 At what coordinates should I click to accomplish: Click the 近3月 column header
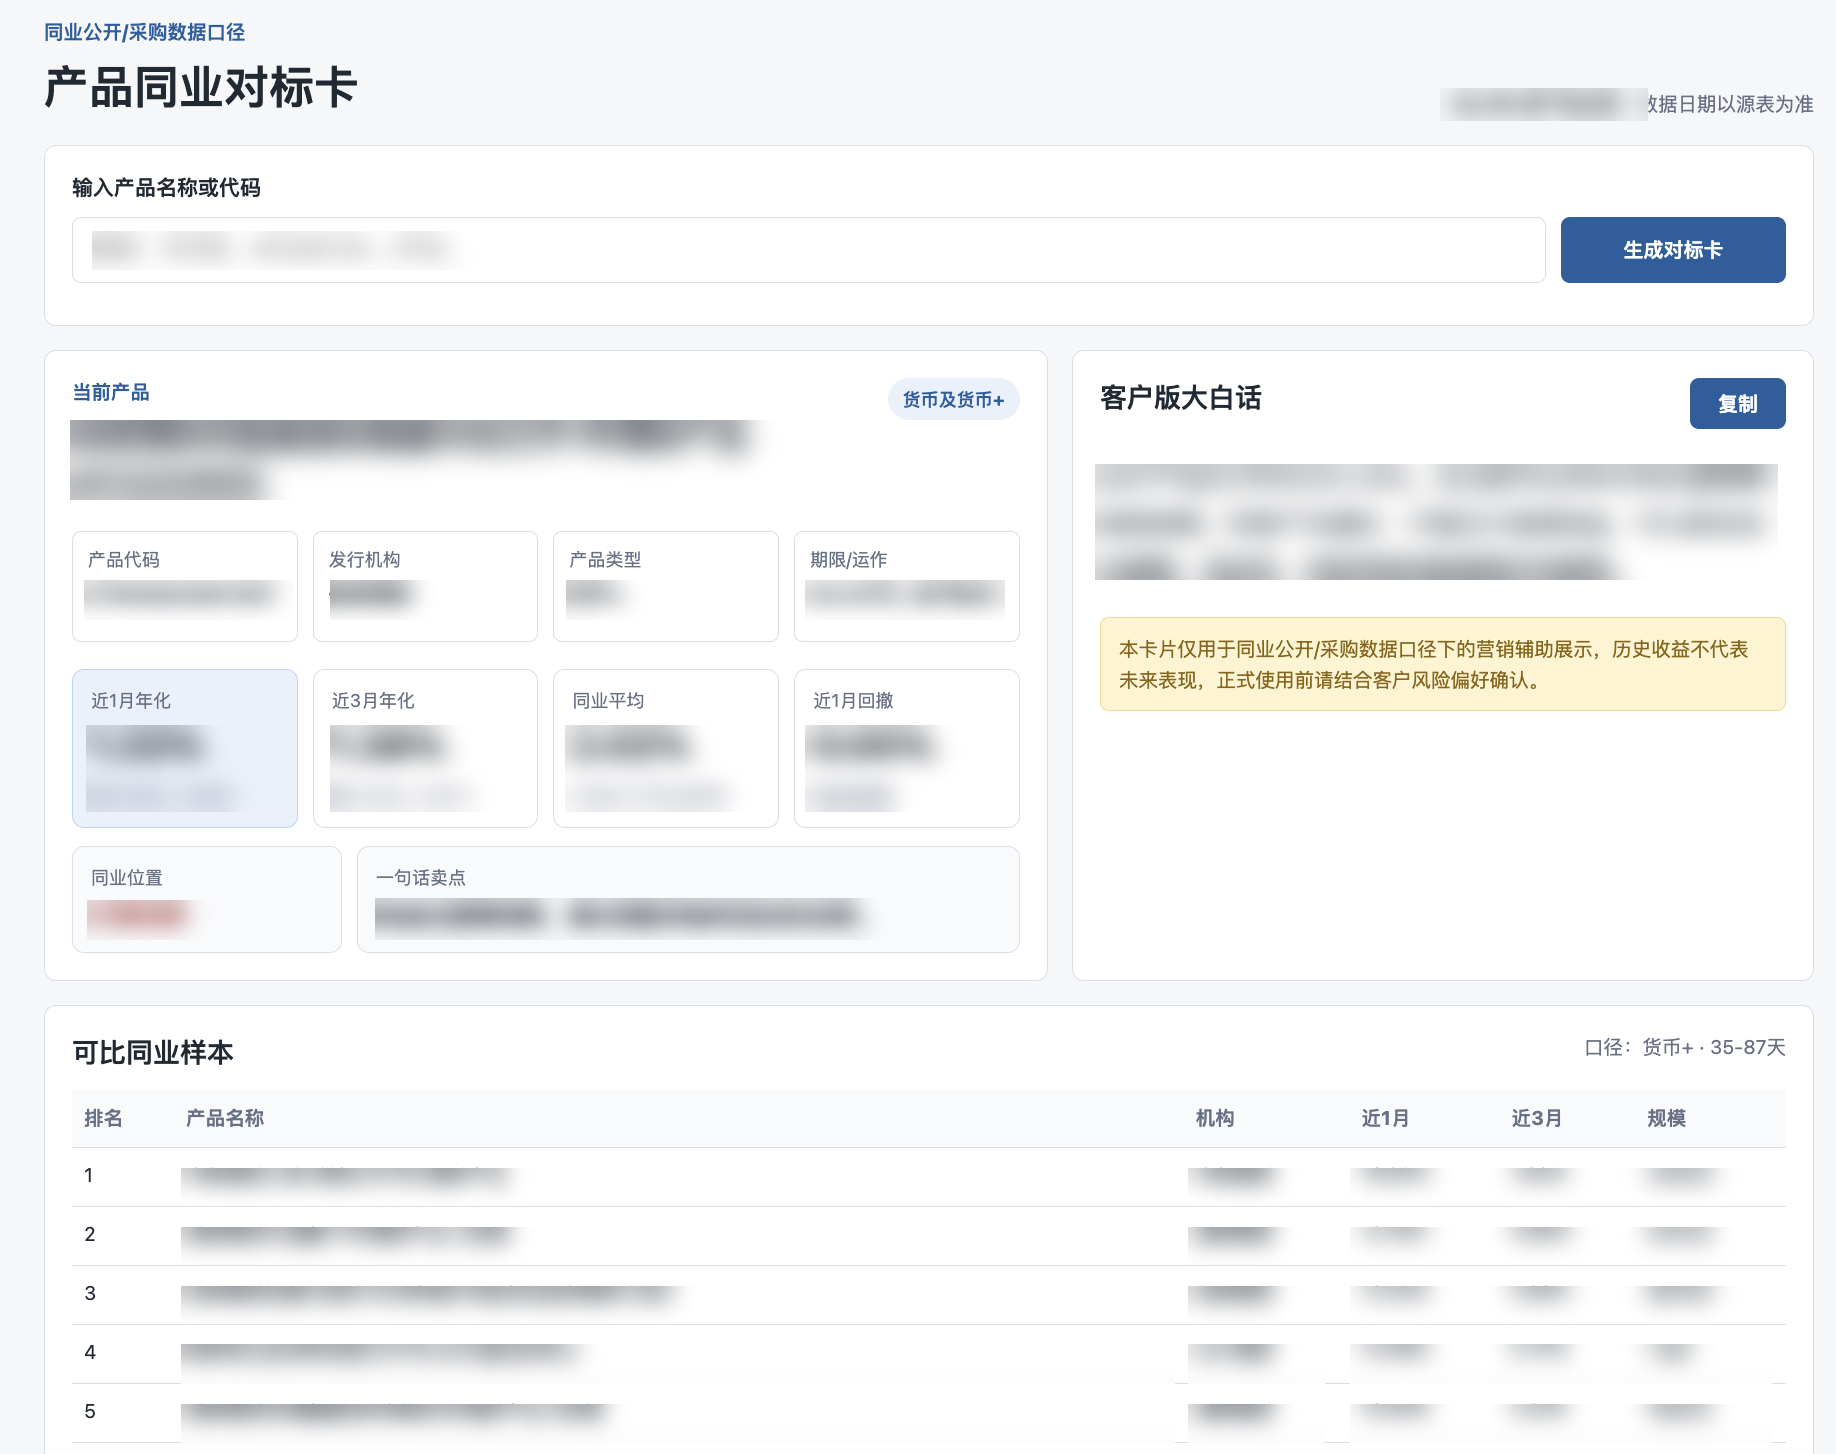[x=1536, y=1118]
